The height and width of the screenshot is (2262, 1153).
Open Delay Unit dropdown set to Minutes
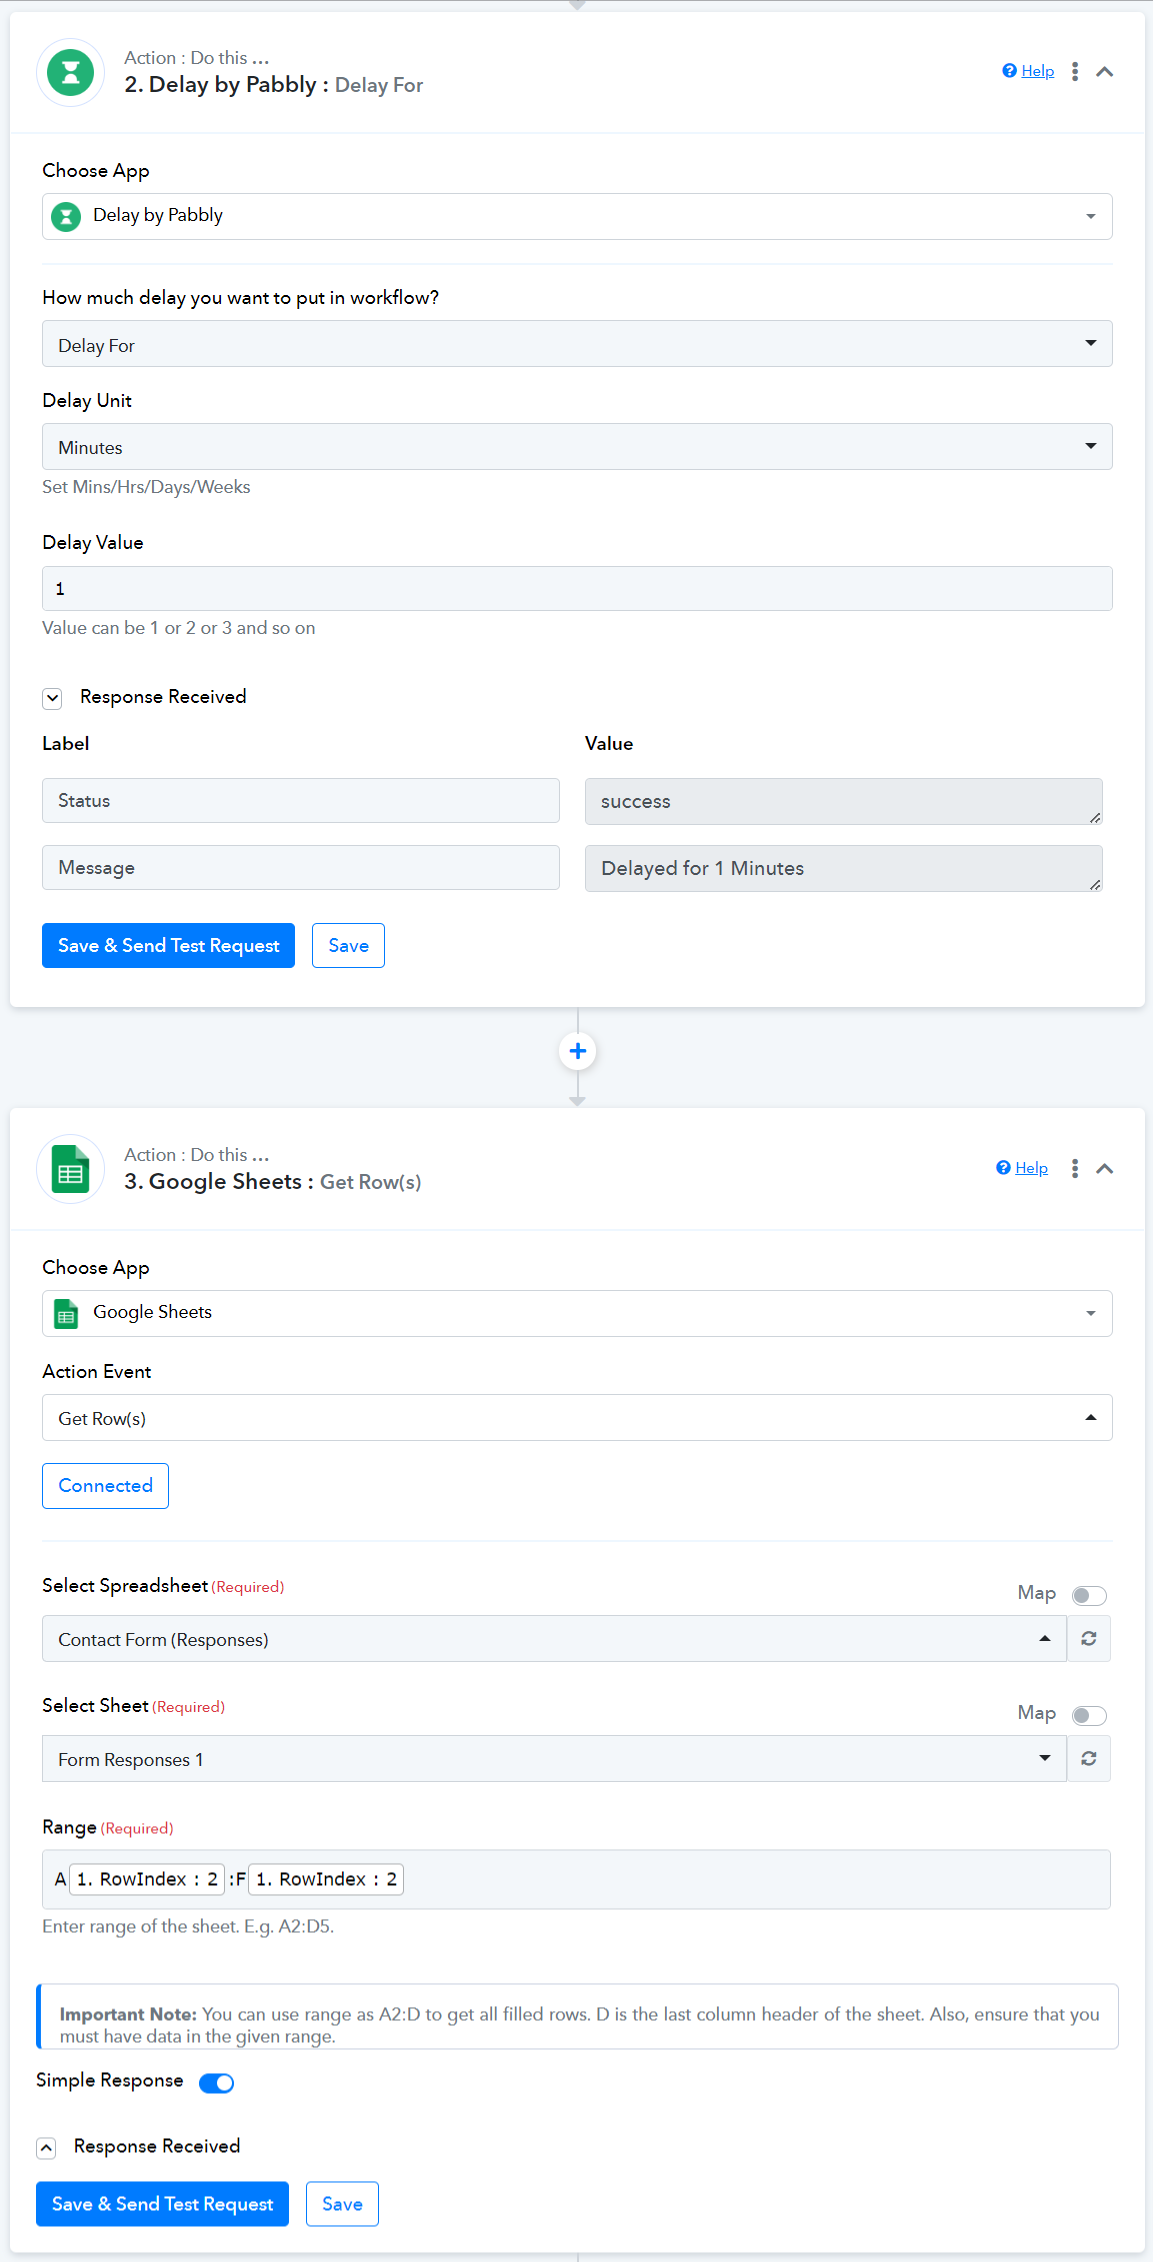(x=577, y=446)
